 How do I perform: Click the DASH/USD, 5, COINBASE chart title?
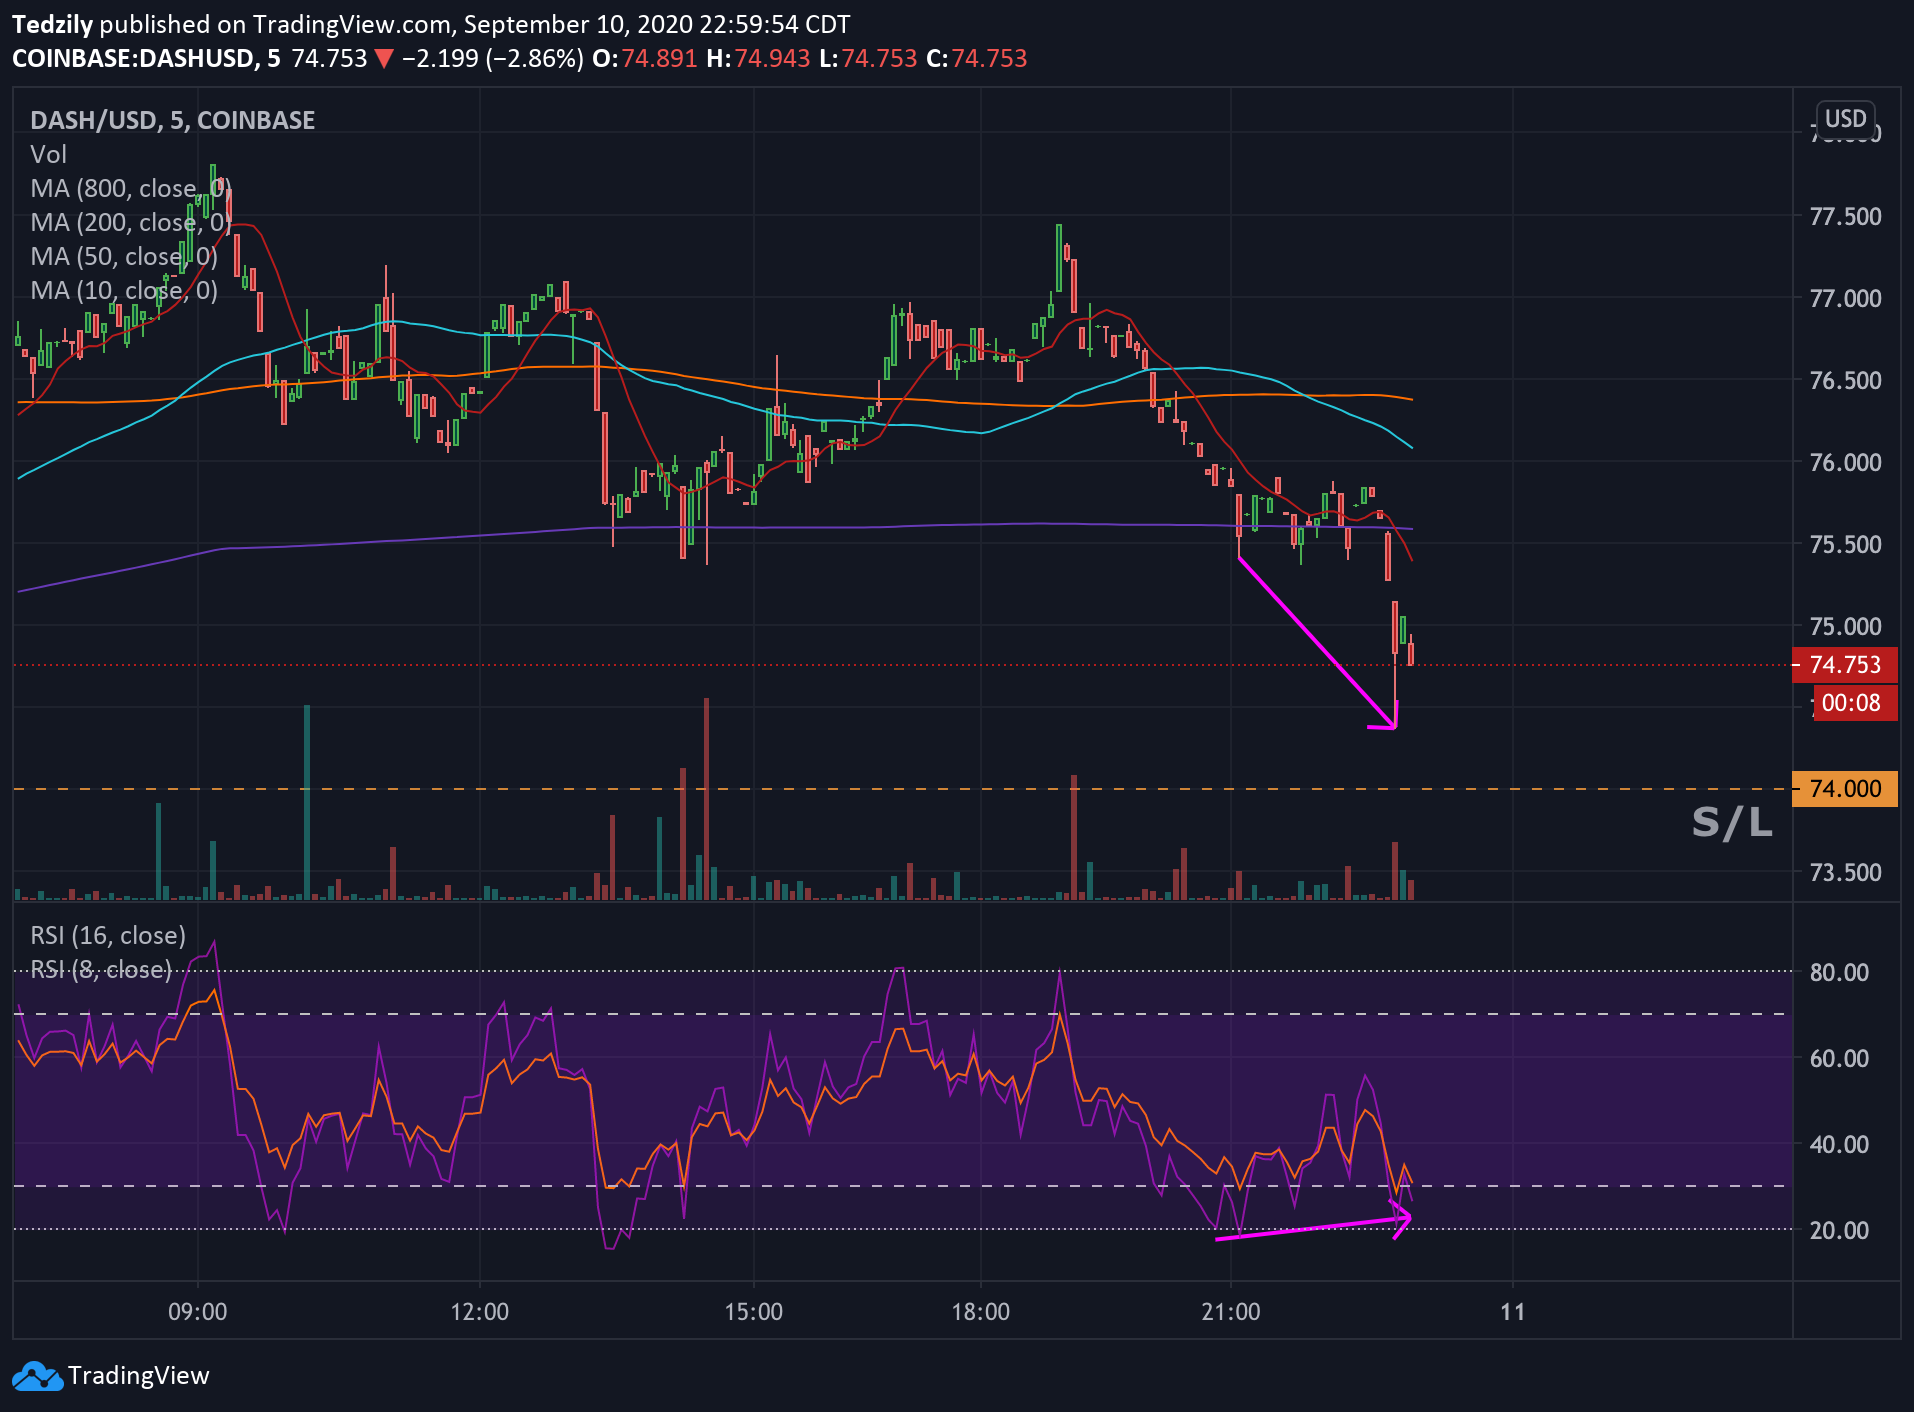pyautogui.click(x=172, y=121)
